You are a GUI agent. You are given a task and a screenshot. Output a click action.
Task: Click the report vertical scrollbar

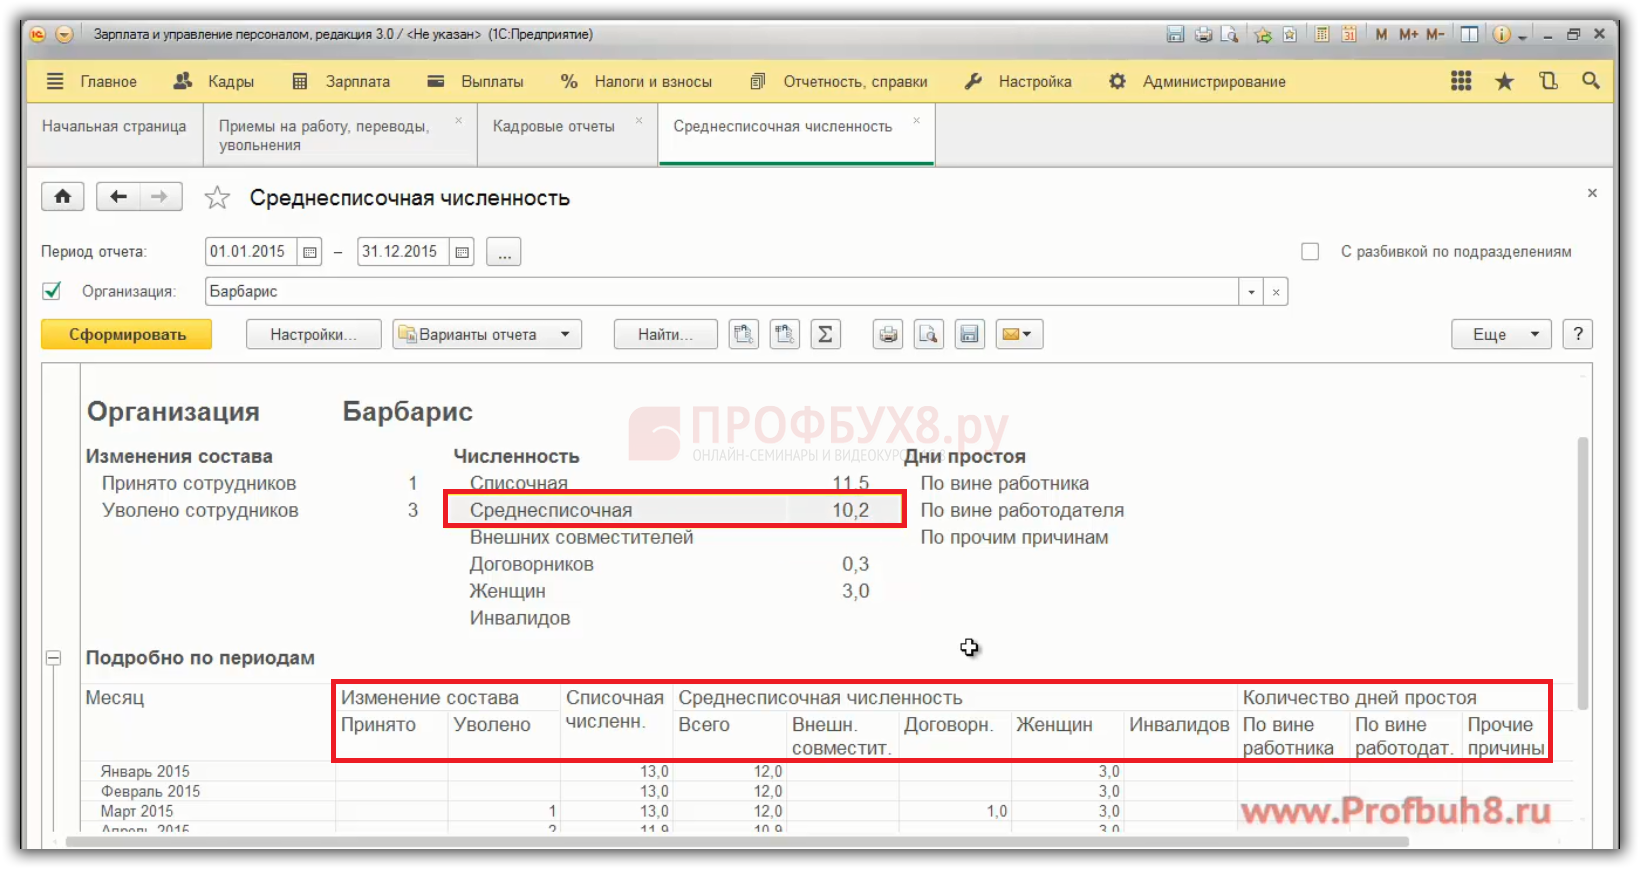[x=1583, y=572]
